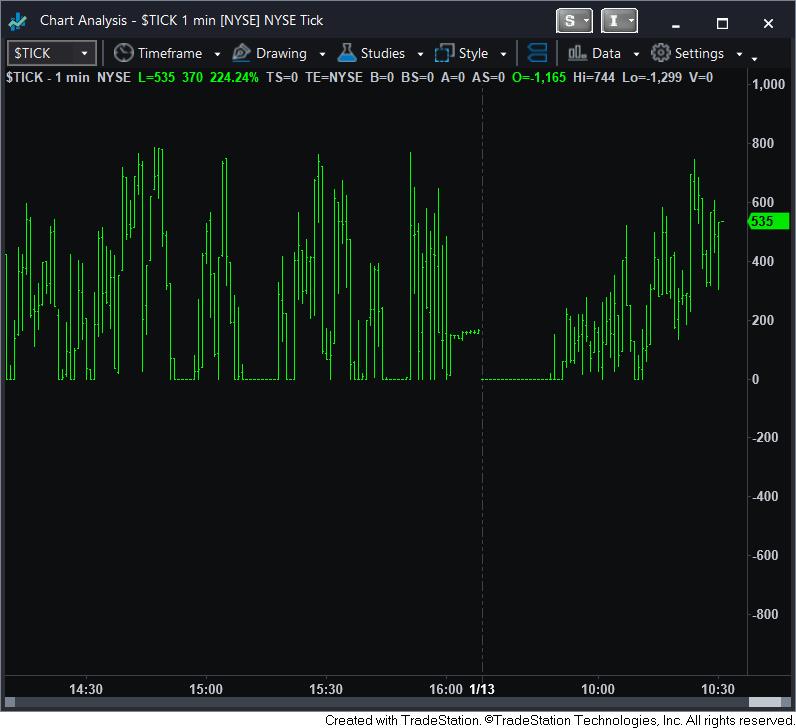Open the Settings menu
Image resolution: width=796 pixels, height=728 pixels.
click(x=699, y=53)
